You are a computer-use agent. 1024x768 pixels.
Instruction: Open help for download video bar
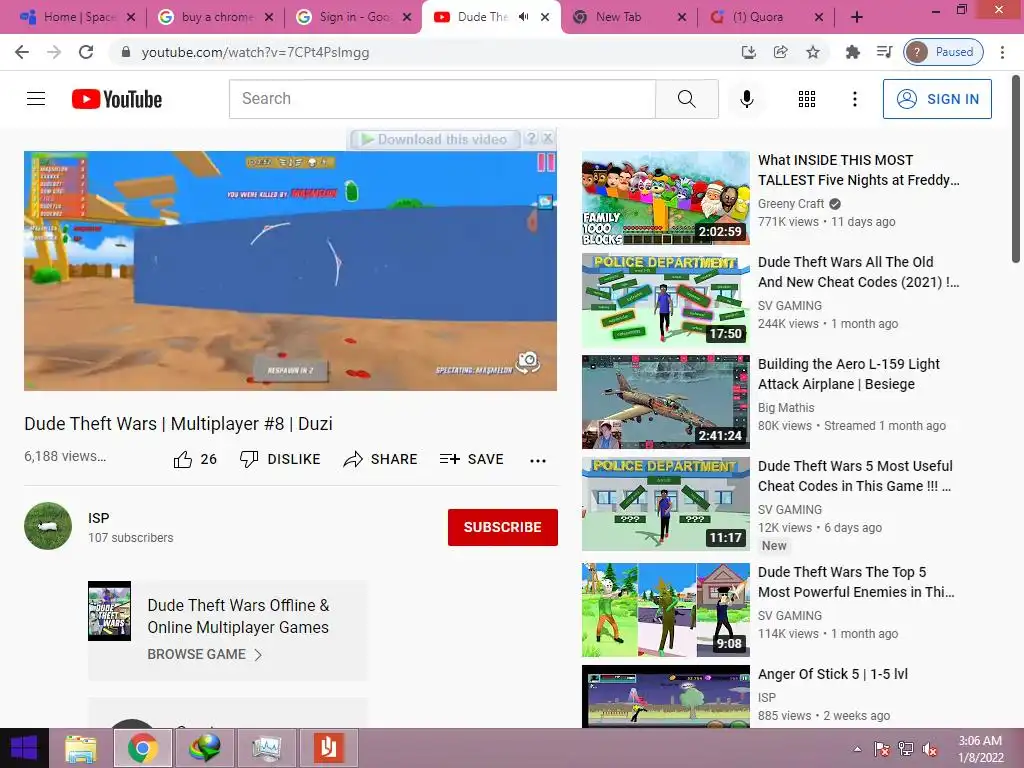click(532, 138)
